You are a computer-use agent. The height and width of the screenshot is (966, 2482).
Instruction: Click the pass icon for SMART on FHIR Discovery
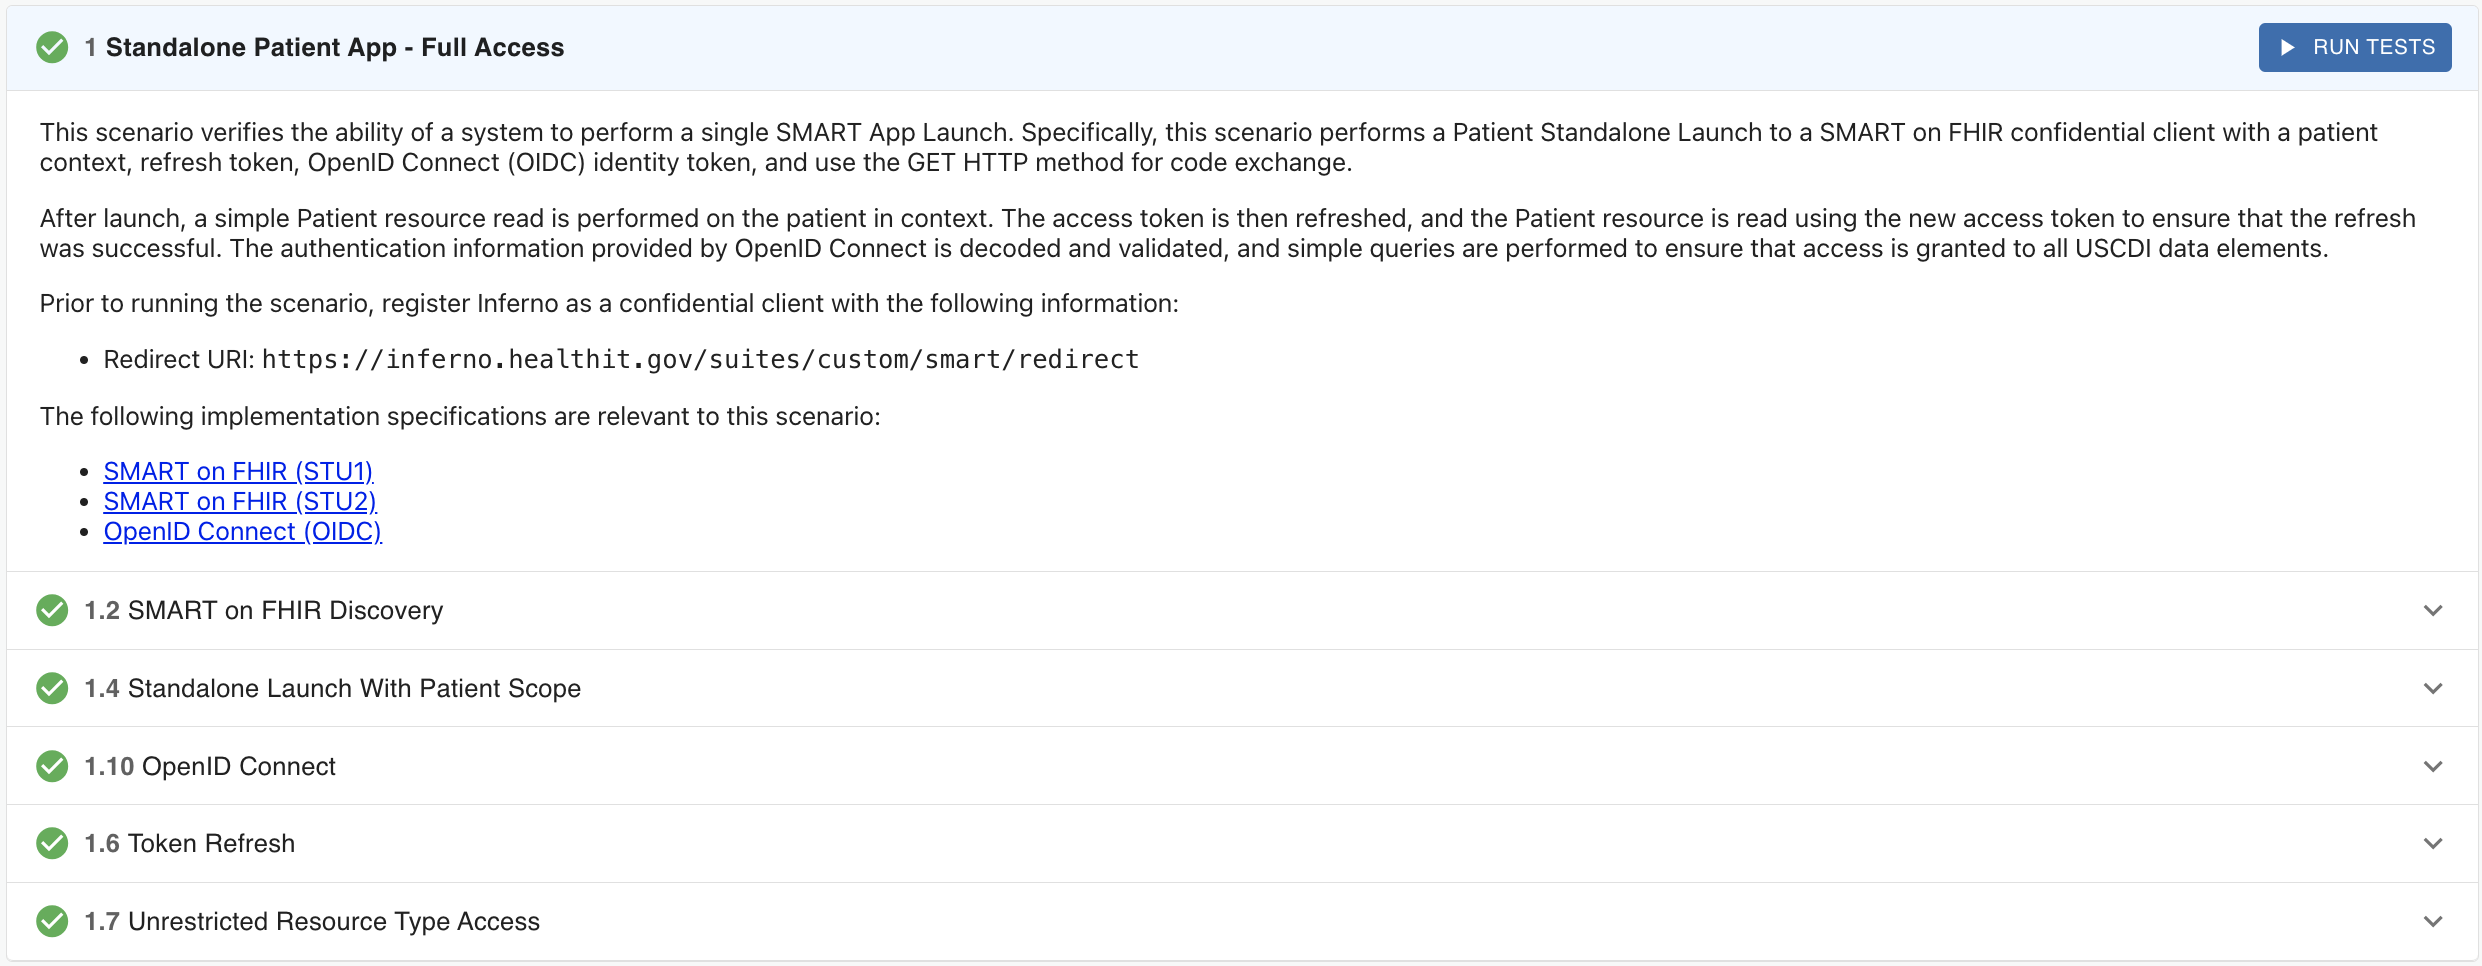point(52,610)
